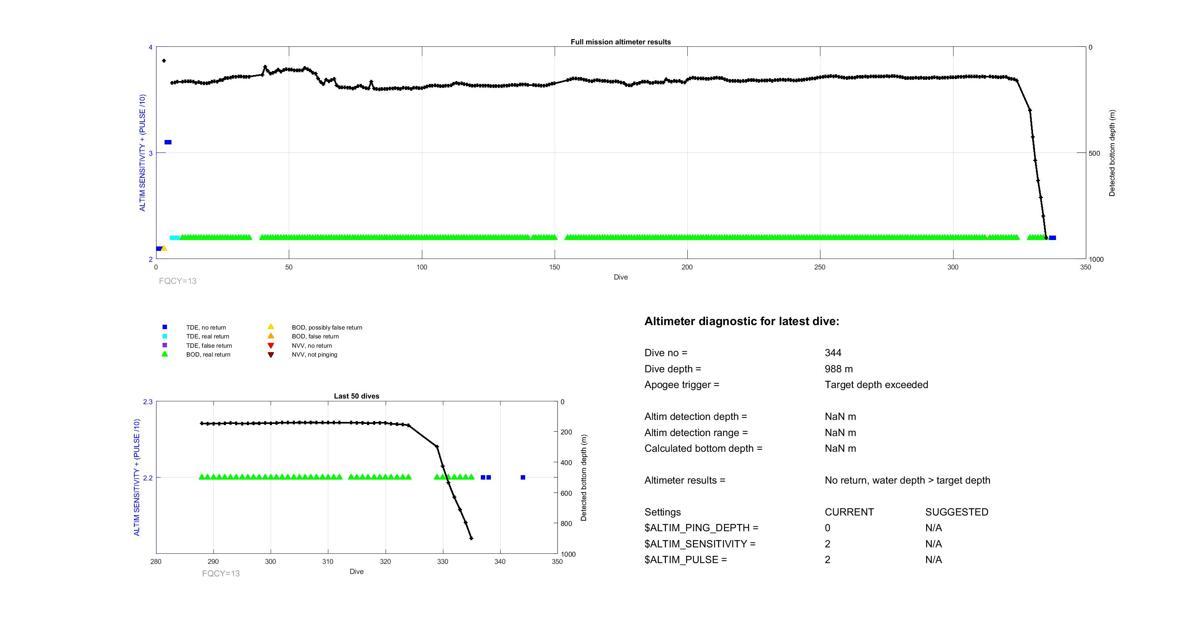This screenshot has height=622, width=1200.
Task: Click the 'Dive depth =' label
Action: [673, 369]
